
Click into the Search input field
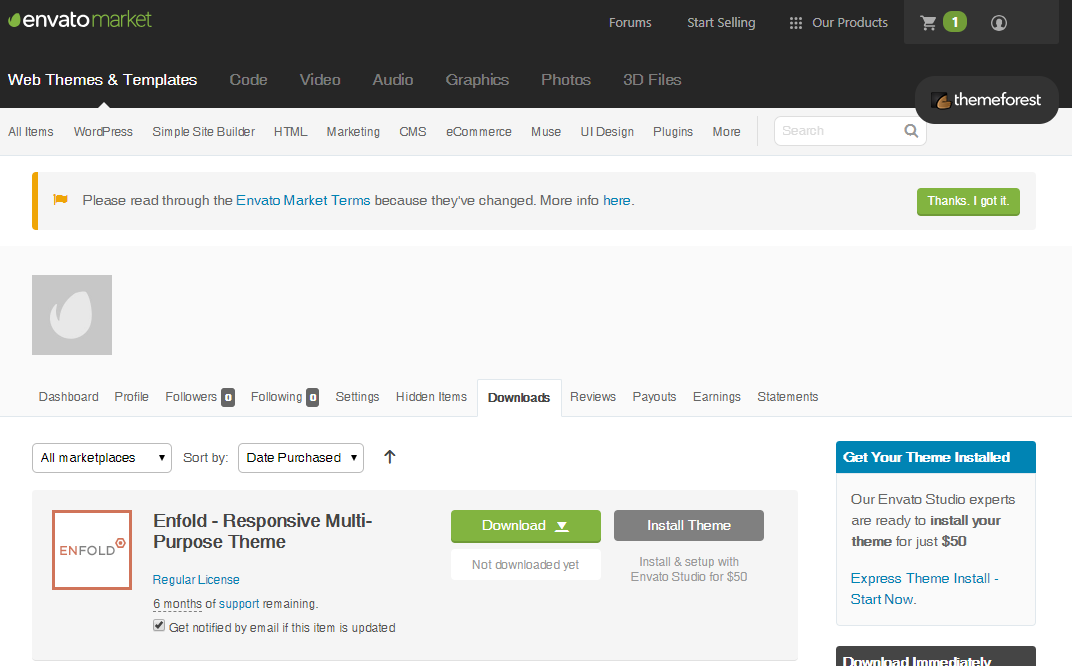pyautogui.click(x=837, y=131)
